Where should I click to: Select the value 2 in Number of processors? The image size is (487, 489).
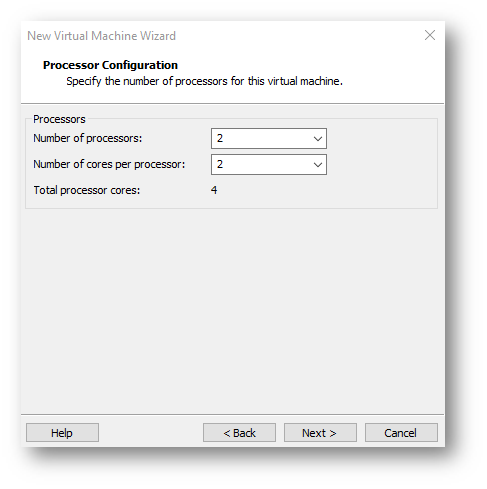pos(220,138)
